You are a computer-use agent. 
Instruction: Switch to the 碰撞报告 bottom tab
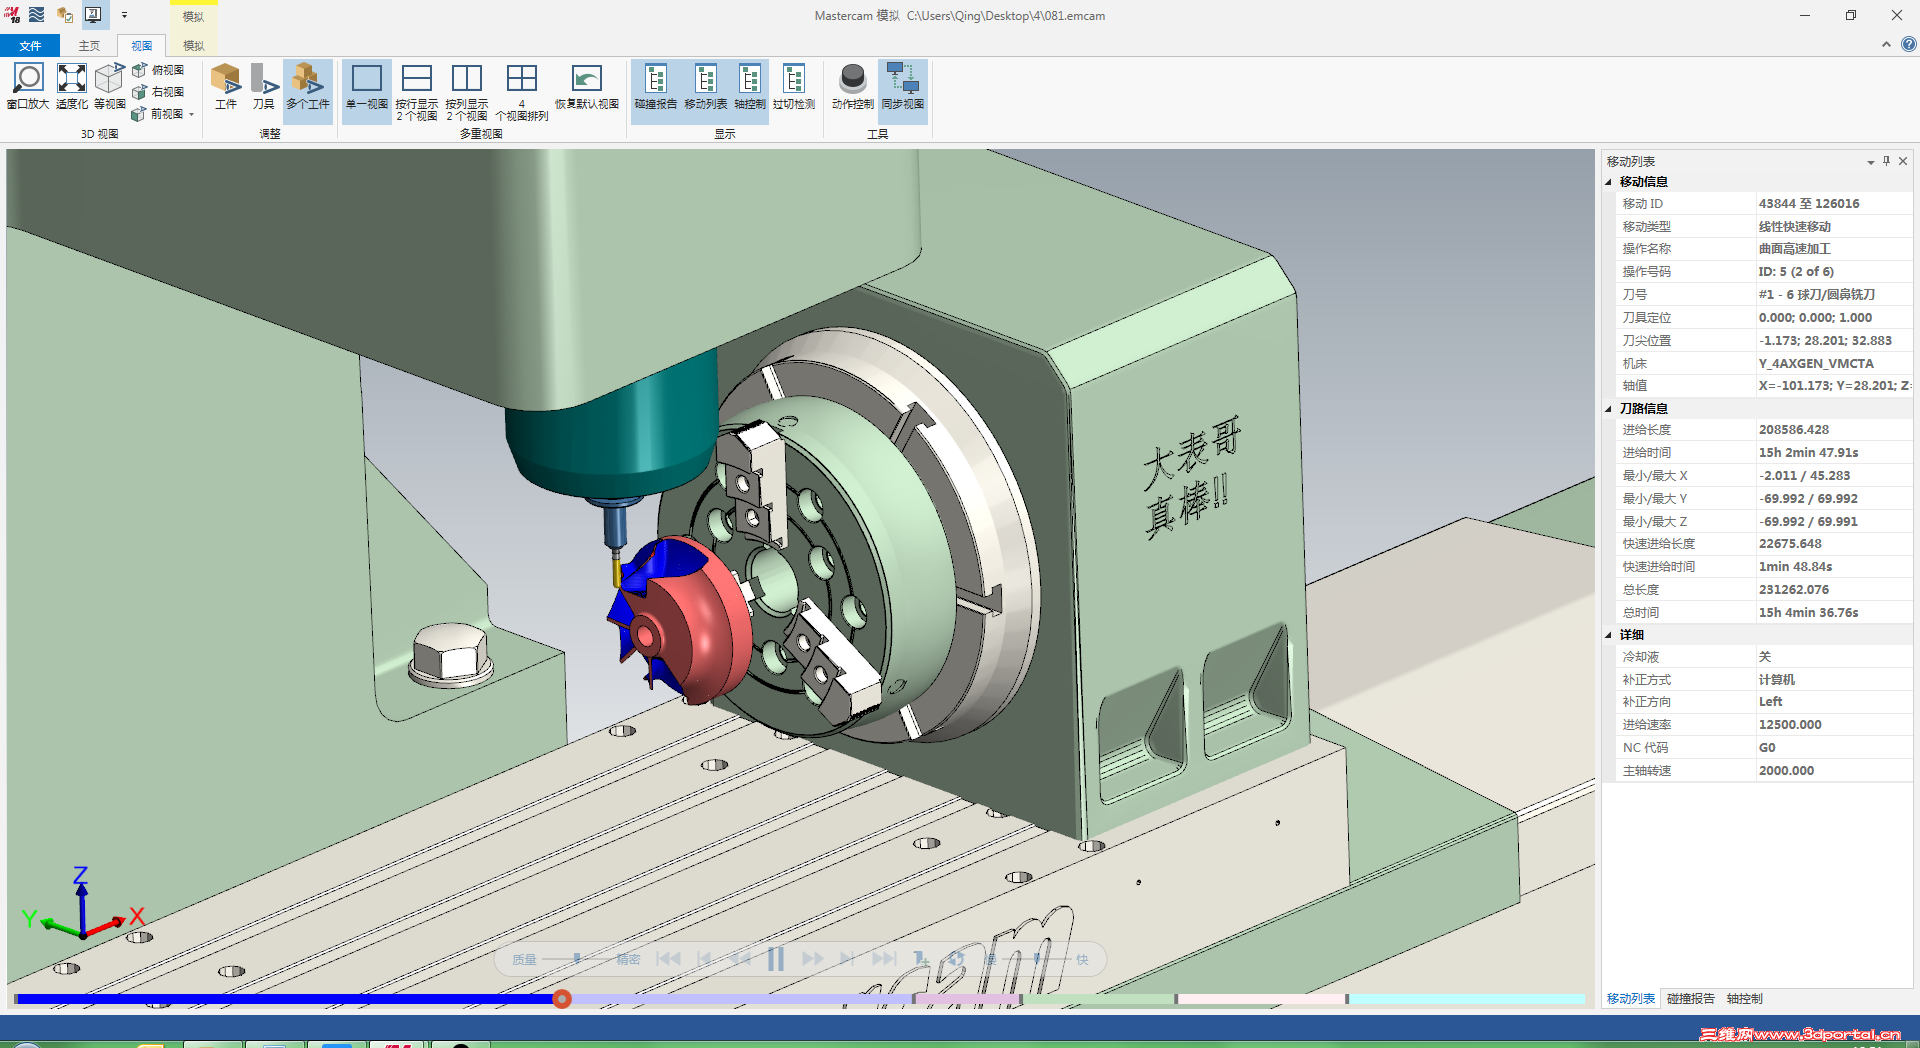point(1691,999)
